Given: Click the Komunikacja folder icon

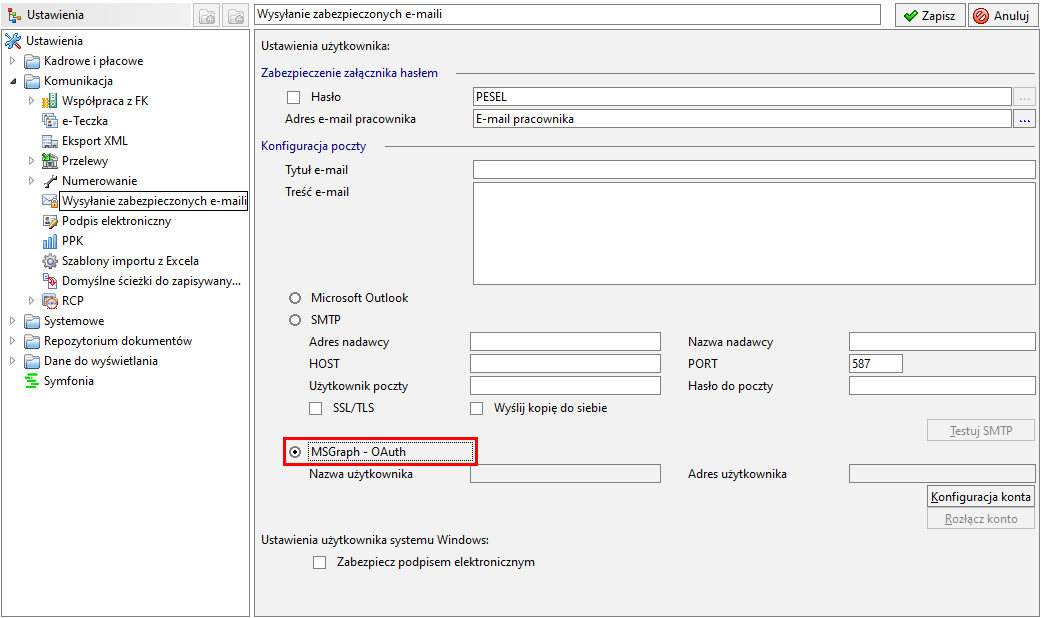Looking at the screenshot, I should point(32,81).
